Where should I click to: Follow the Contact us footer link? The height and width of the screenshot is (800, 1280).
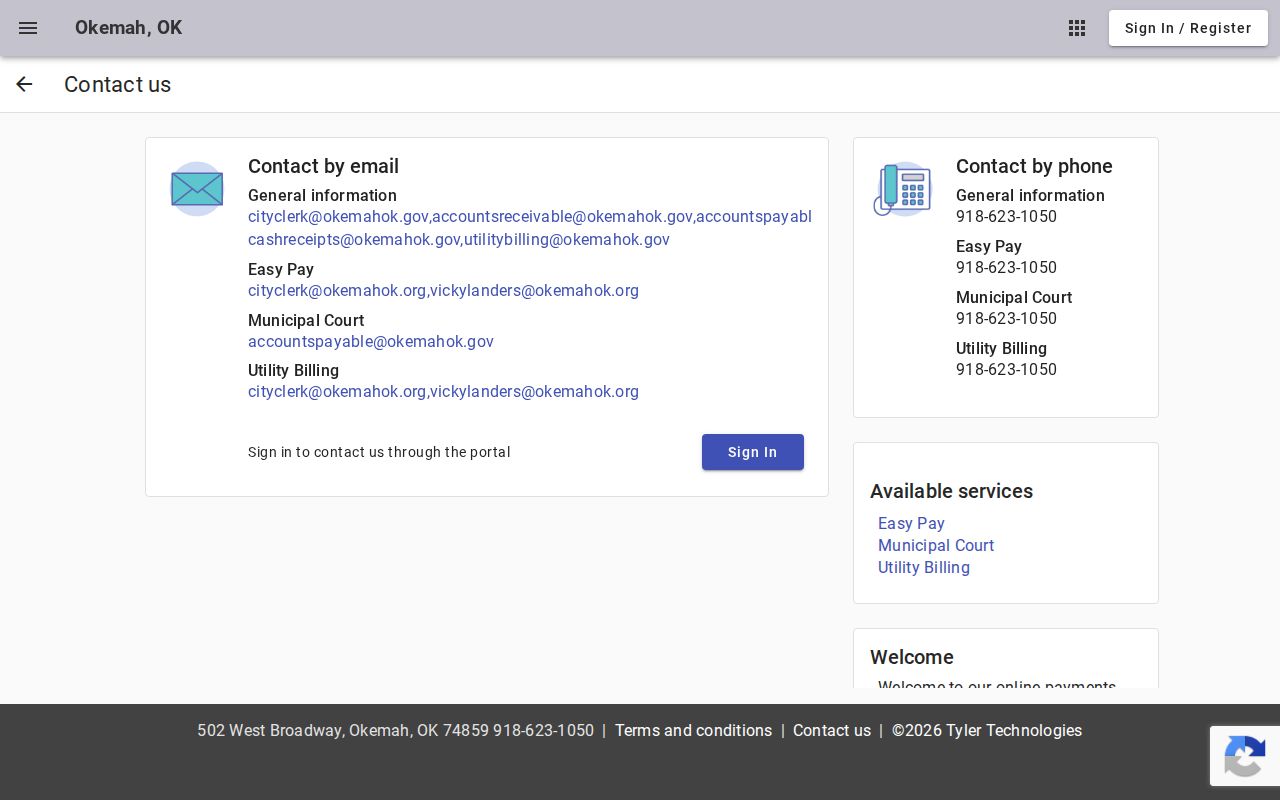[832, 730]
